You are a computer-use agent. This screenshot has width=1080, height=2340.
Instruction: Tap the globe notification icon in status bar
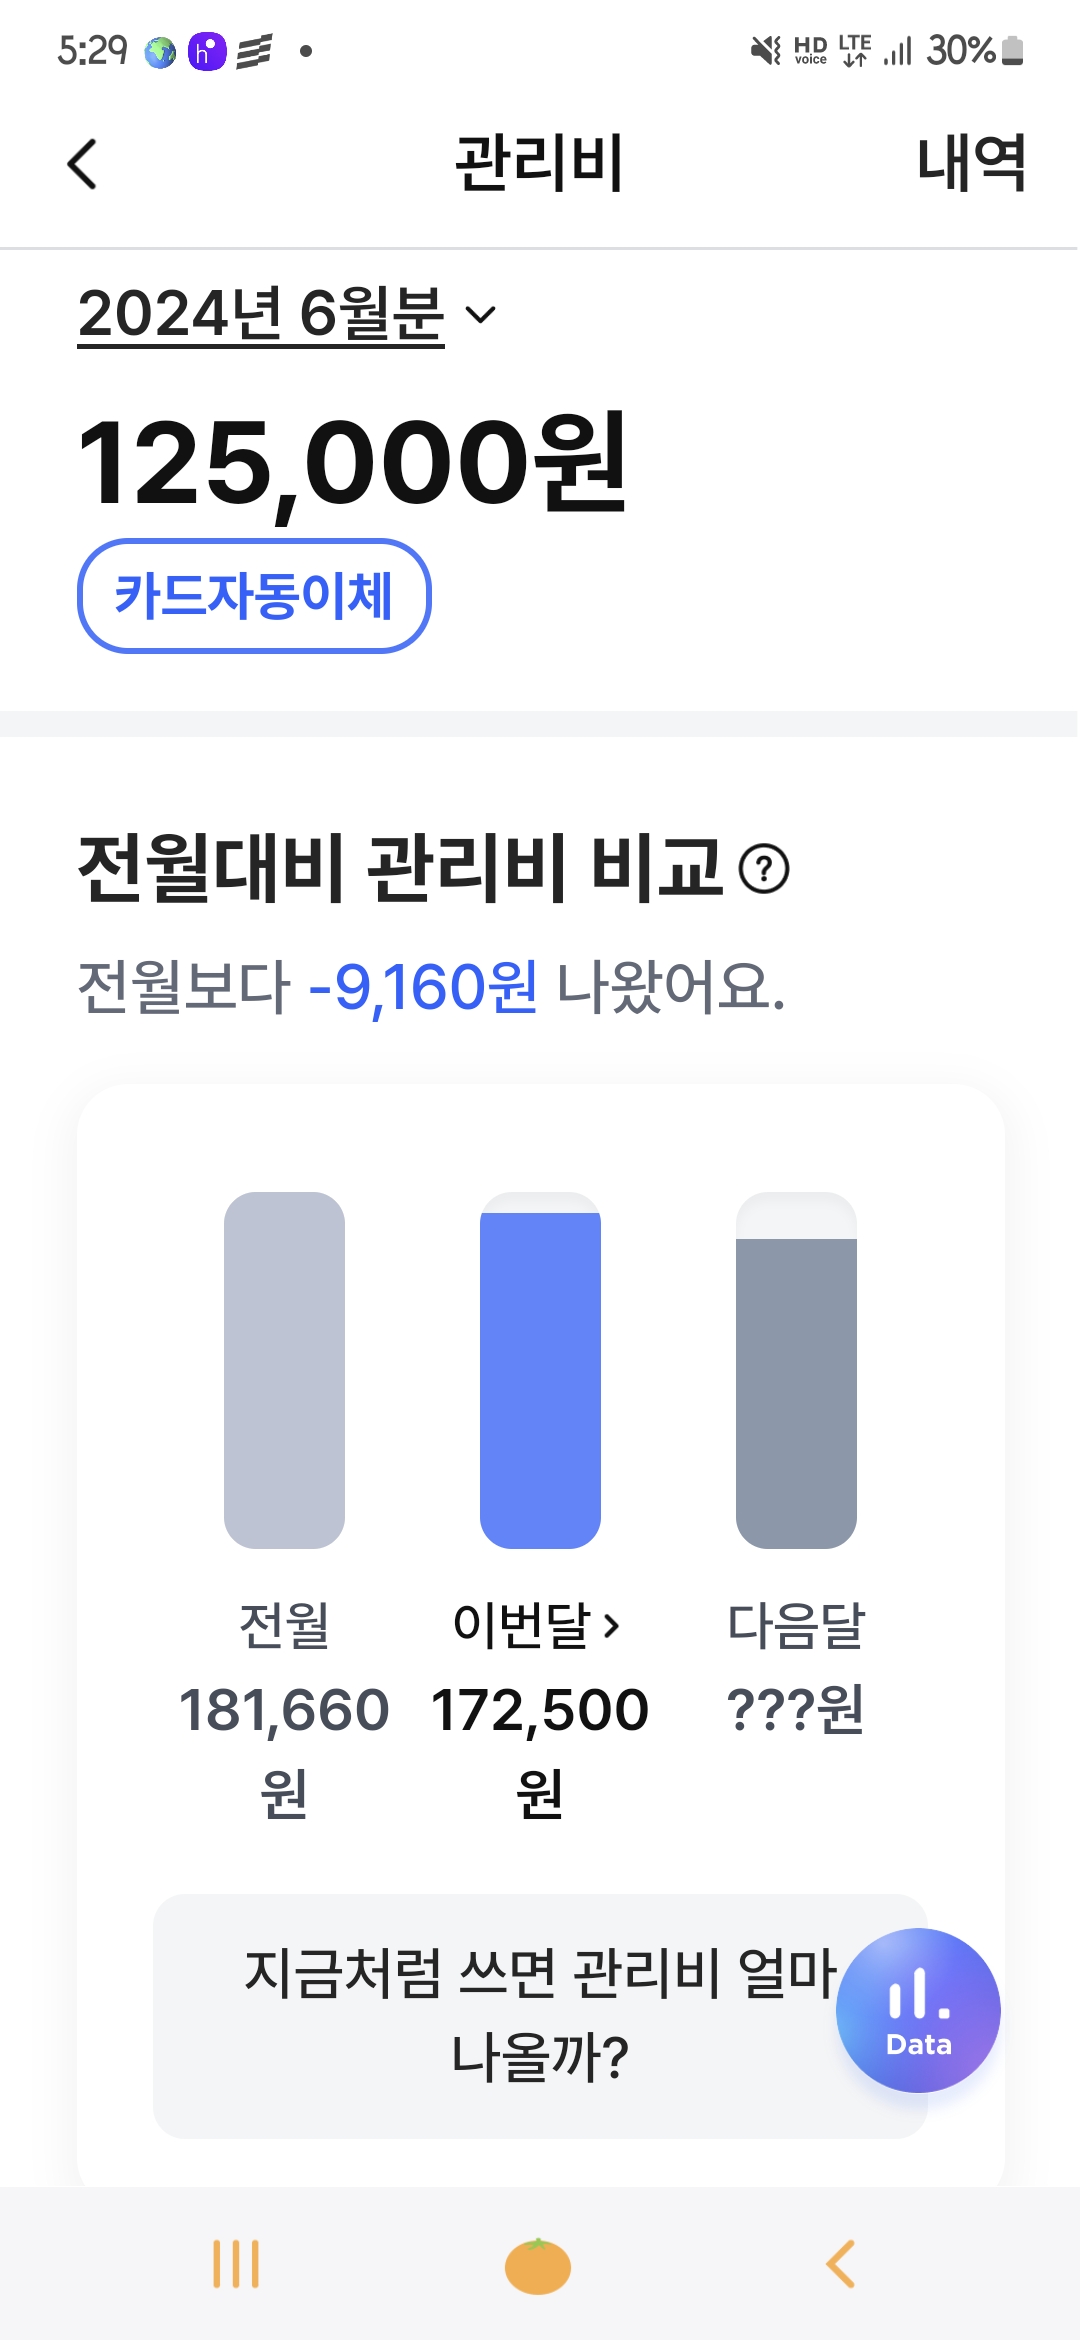[x=160, y=51]
